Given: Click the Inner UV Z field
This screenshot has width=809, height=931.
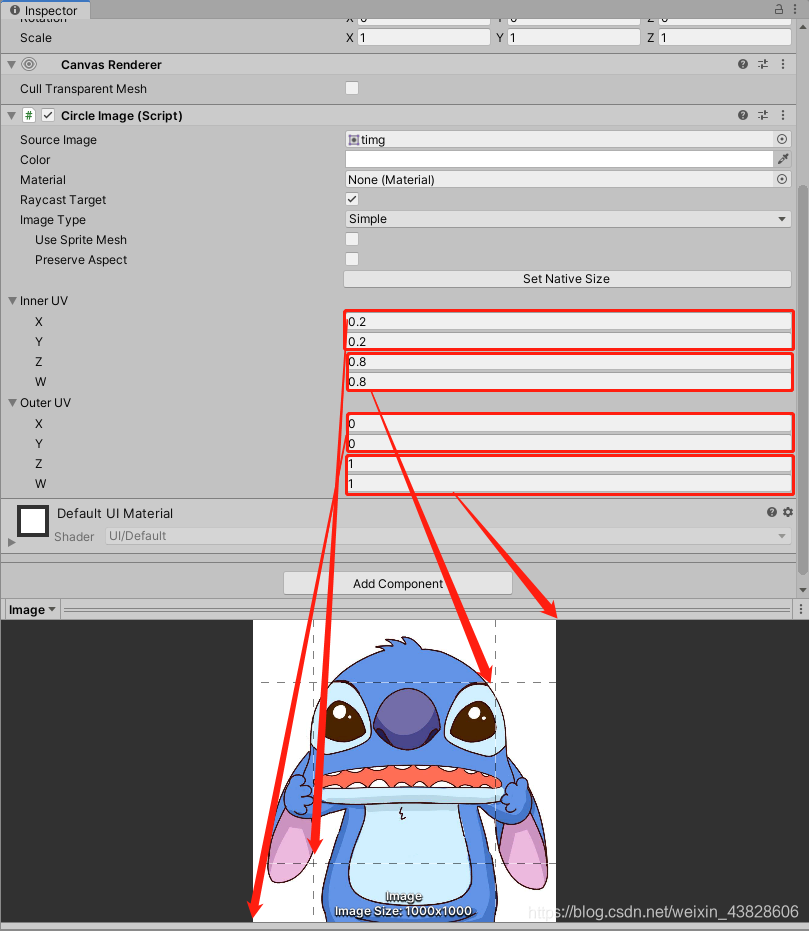Looking at the screenshot, I should 568,362.
